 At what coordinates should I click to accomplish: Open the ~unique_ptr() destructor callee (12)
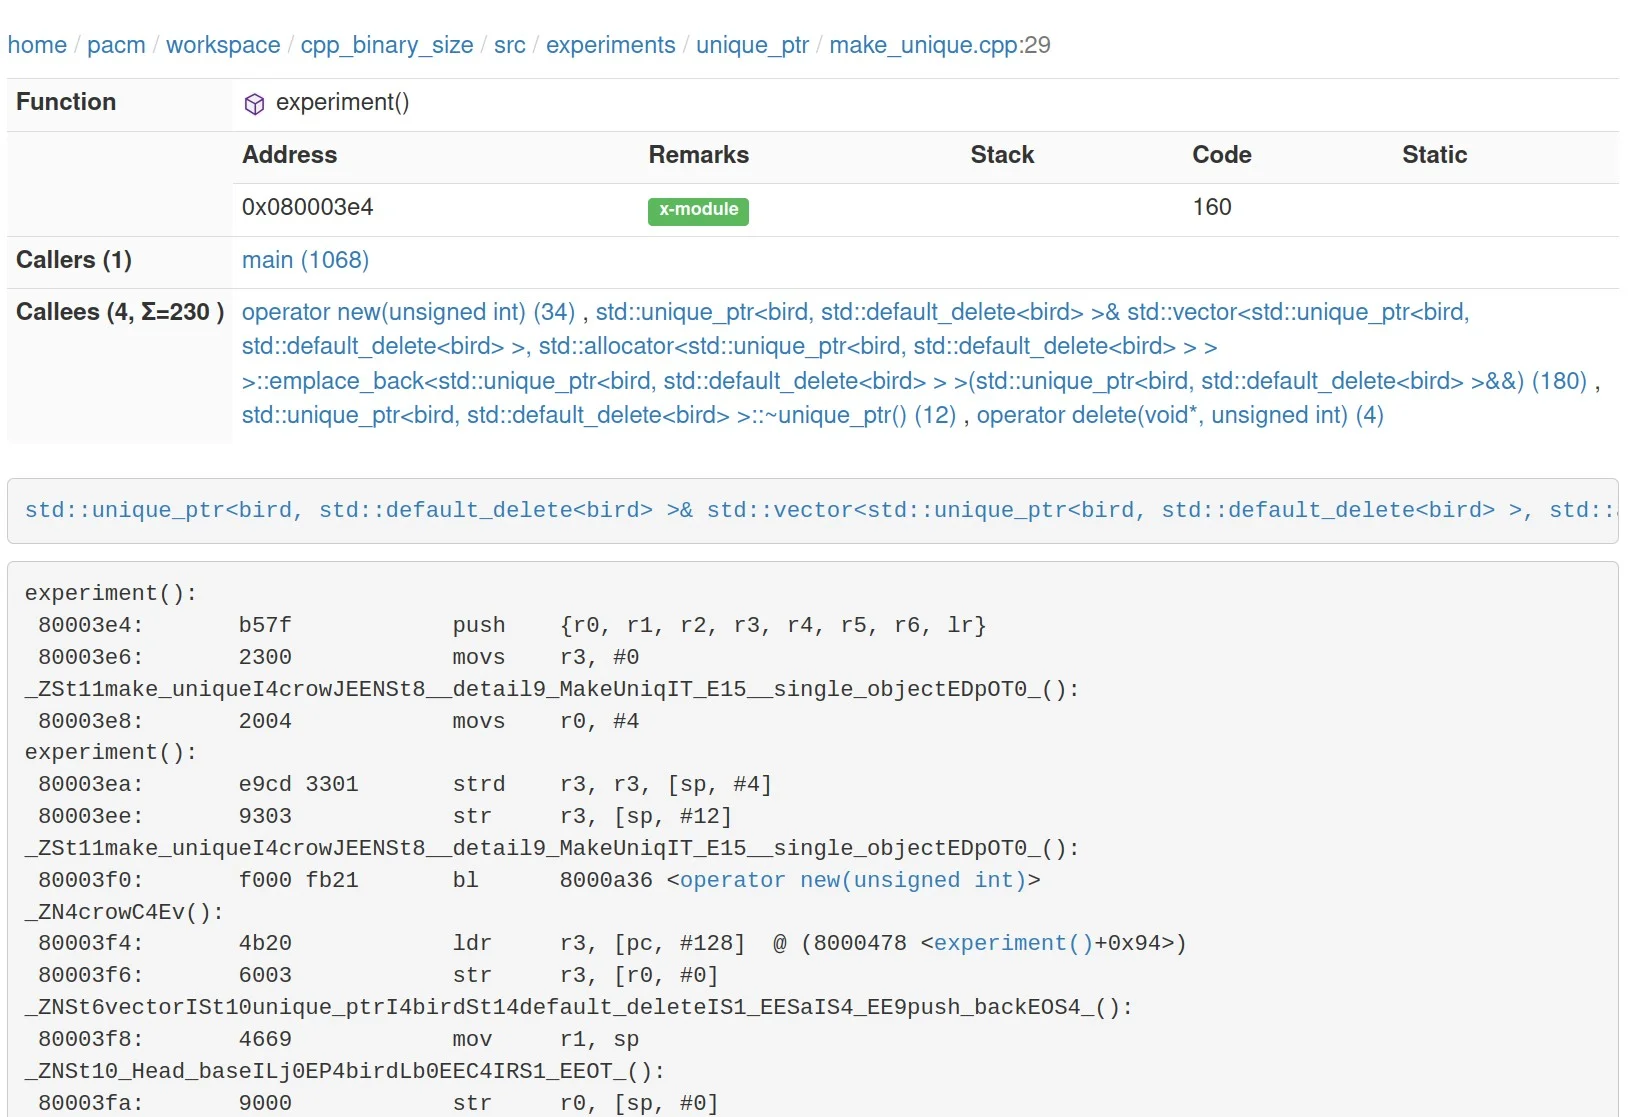coord(598,415)
